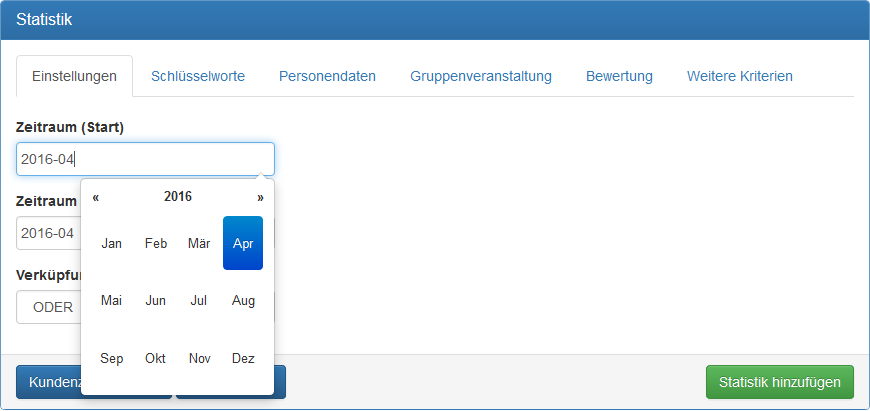Image resolution: width=870 pixels, height=411 pixels.
Task: Select Jan in the month picker
Action: [112, 243]
